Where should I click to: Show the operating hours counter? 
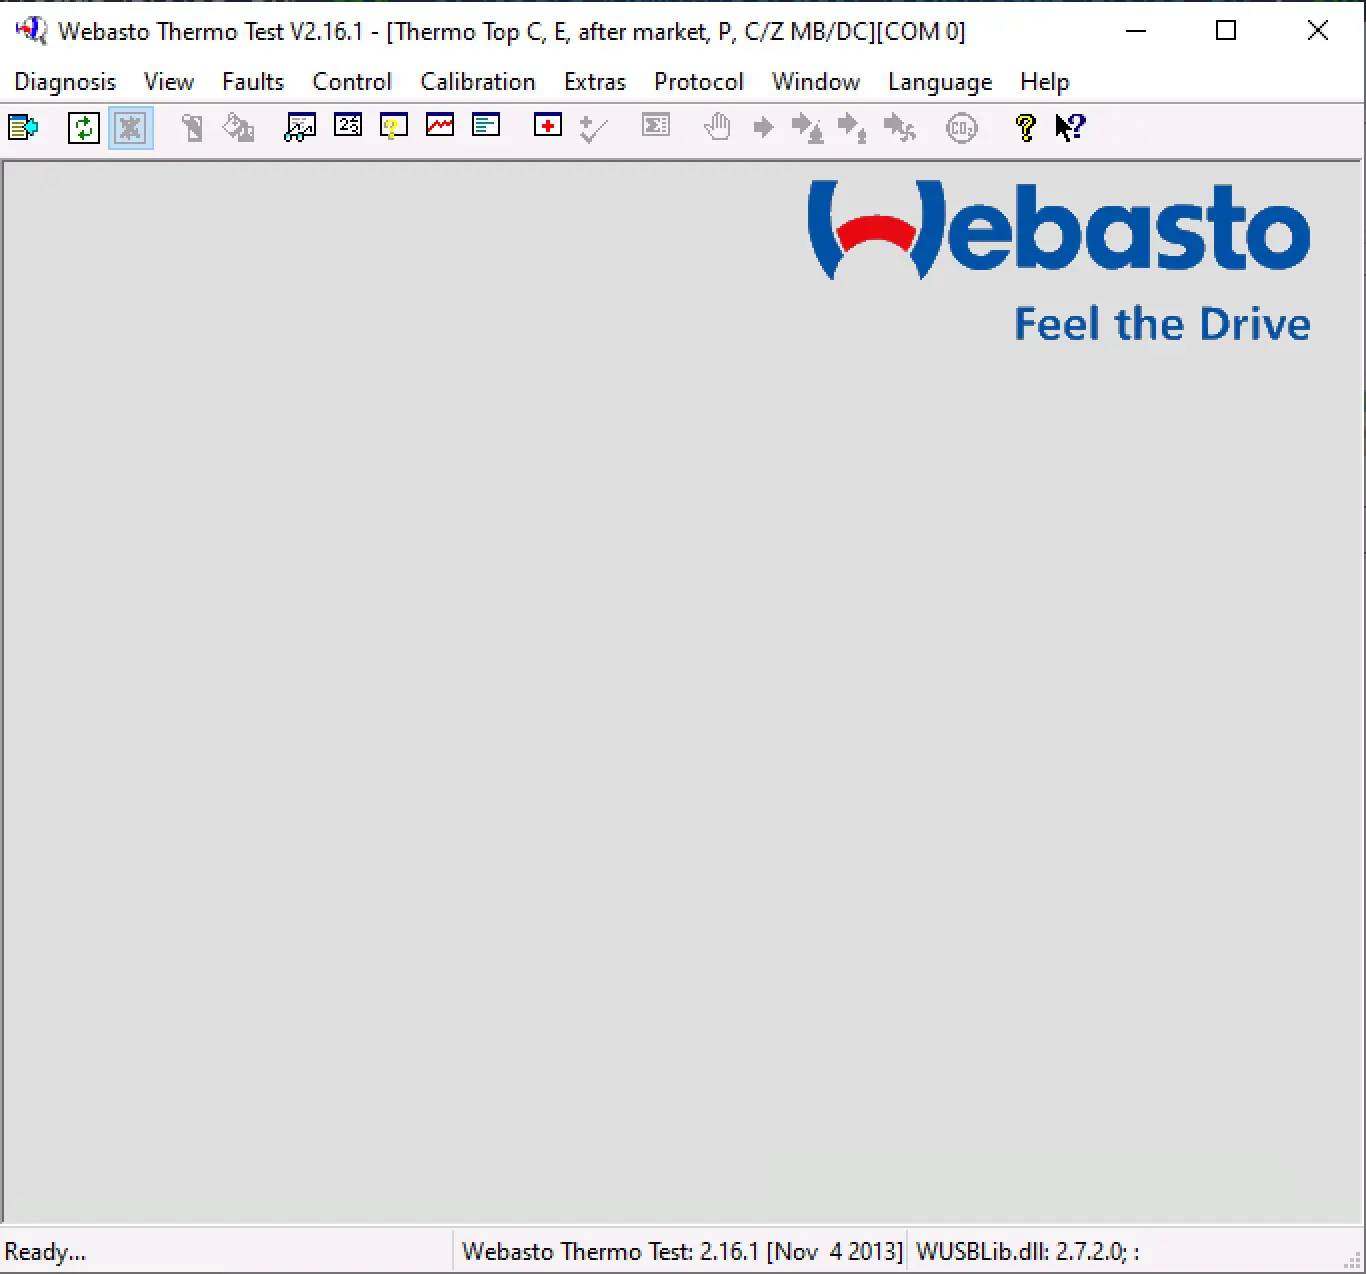348,127
